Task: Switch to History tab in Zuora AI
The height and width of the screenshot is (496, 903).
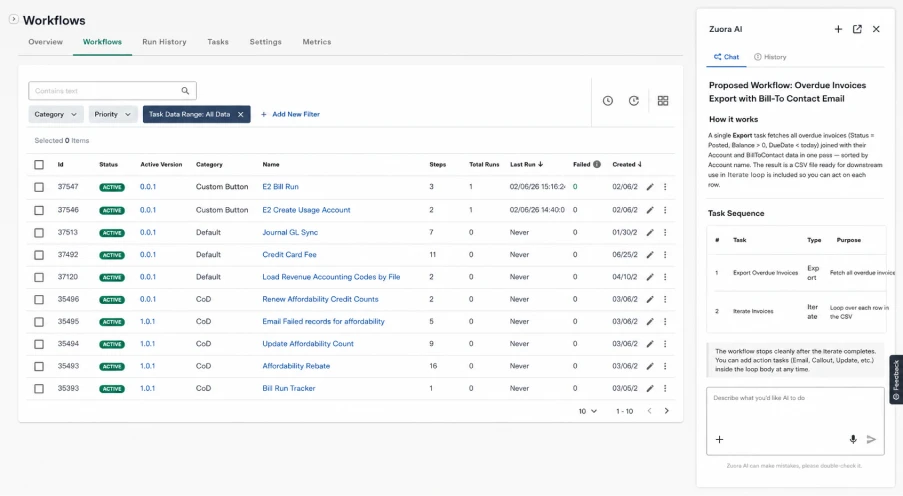Action: tap(770, 57)
